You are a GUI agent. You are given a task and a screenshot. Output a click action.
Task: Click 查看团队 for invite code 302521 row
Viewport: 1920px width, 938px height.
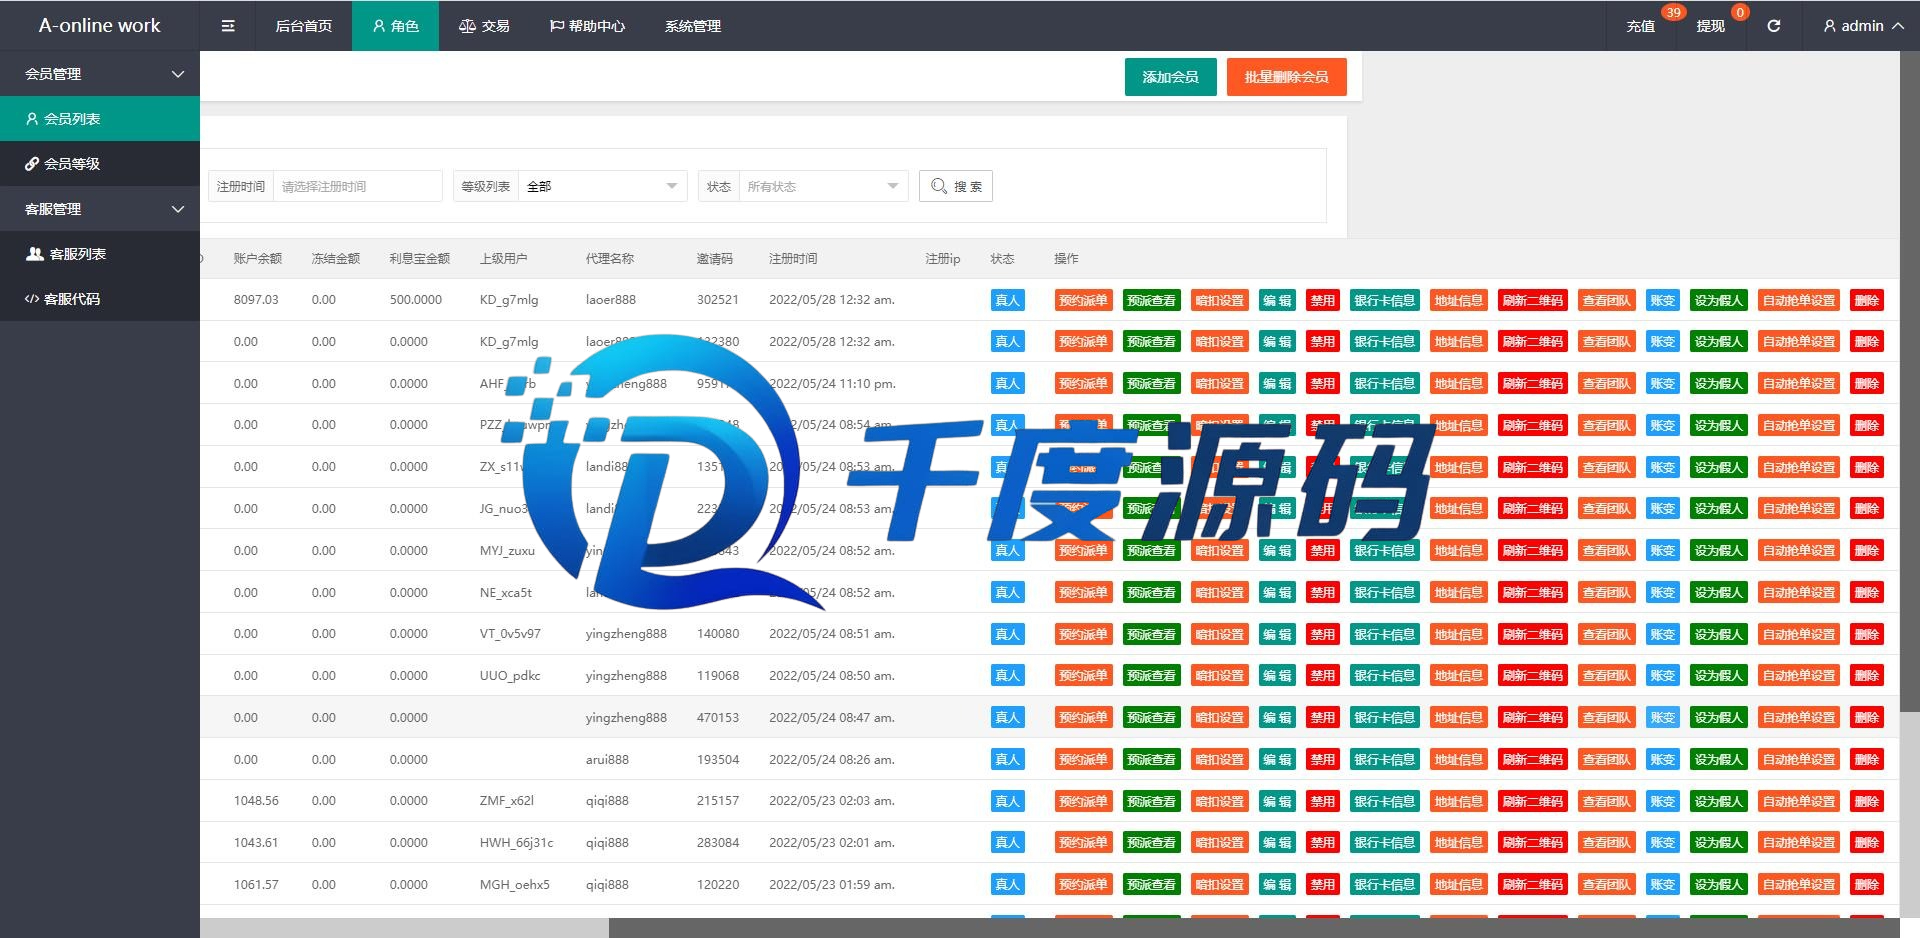1607,300
